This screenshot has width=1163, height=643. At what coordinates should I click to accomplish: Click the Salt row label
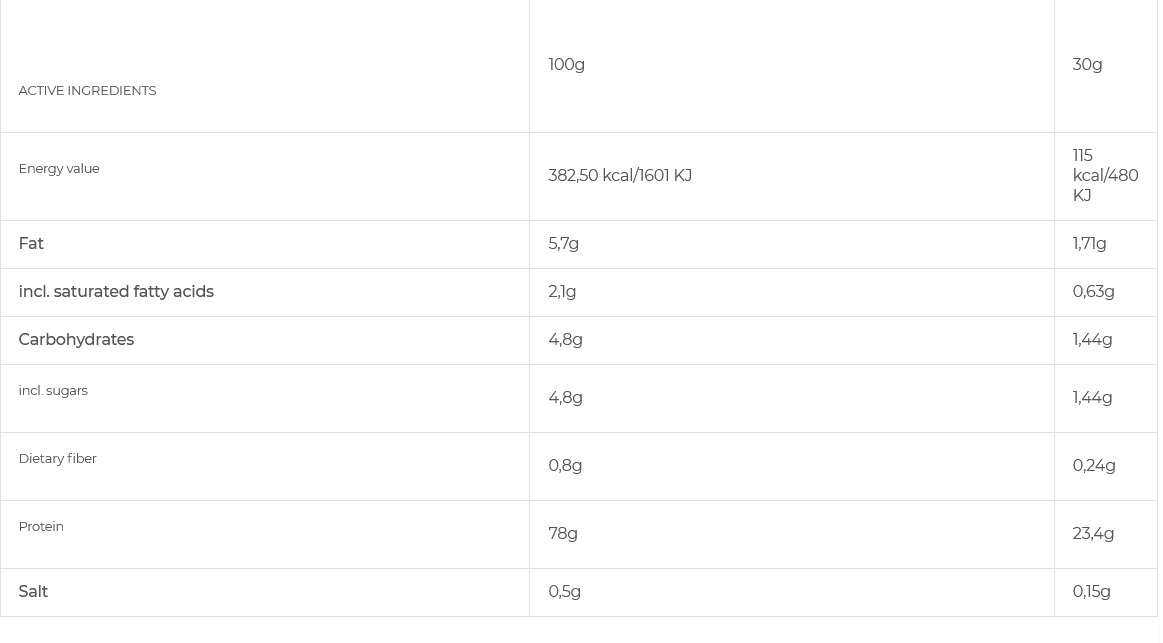pos(33,592)
